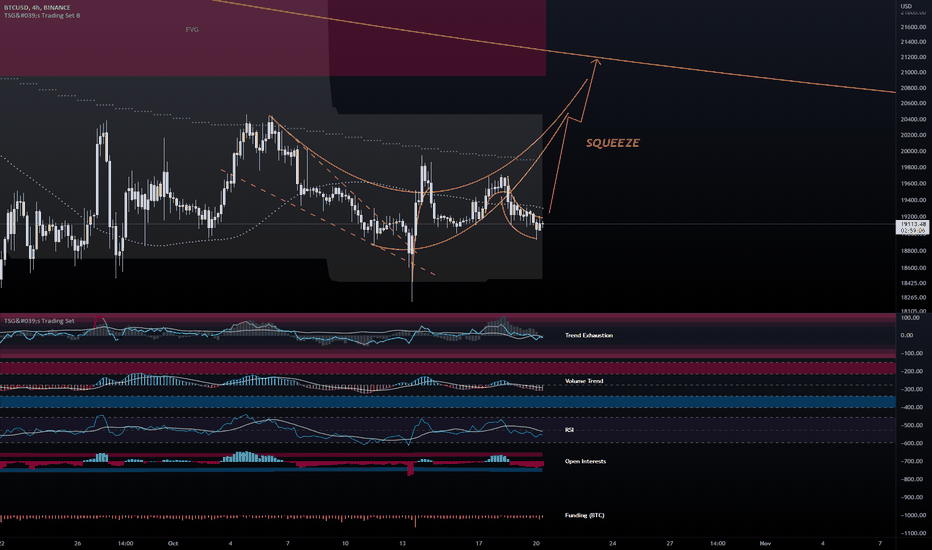
Task: Click the FVG label in the shaded zone
Action: coord(192,29)
